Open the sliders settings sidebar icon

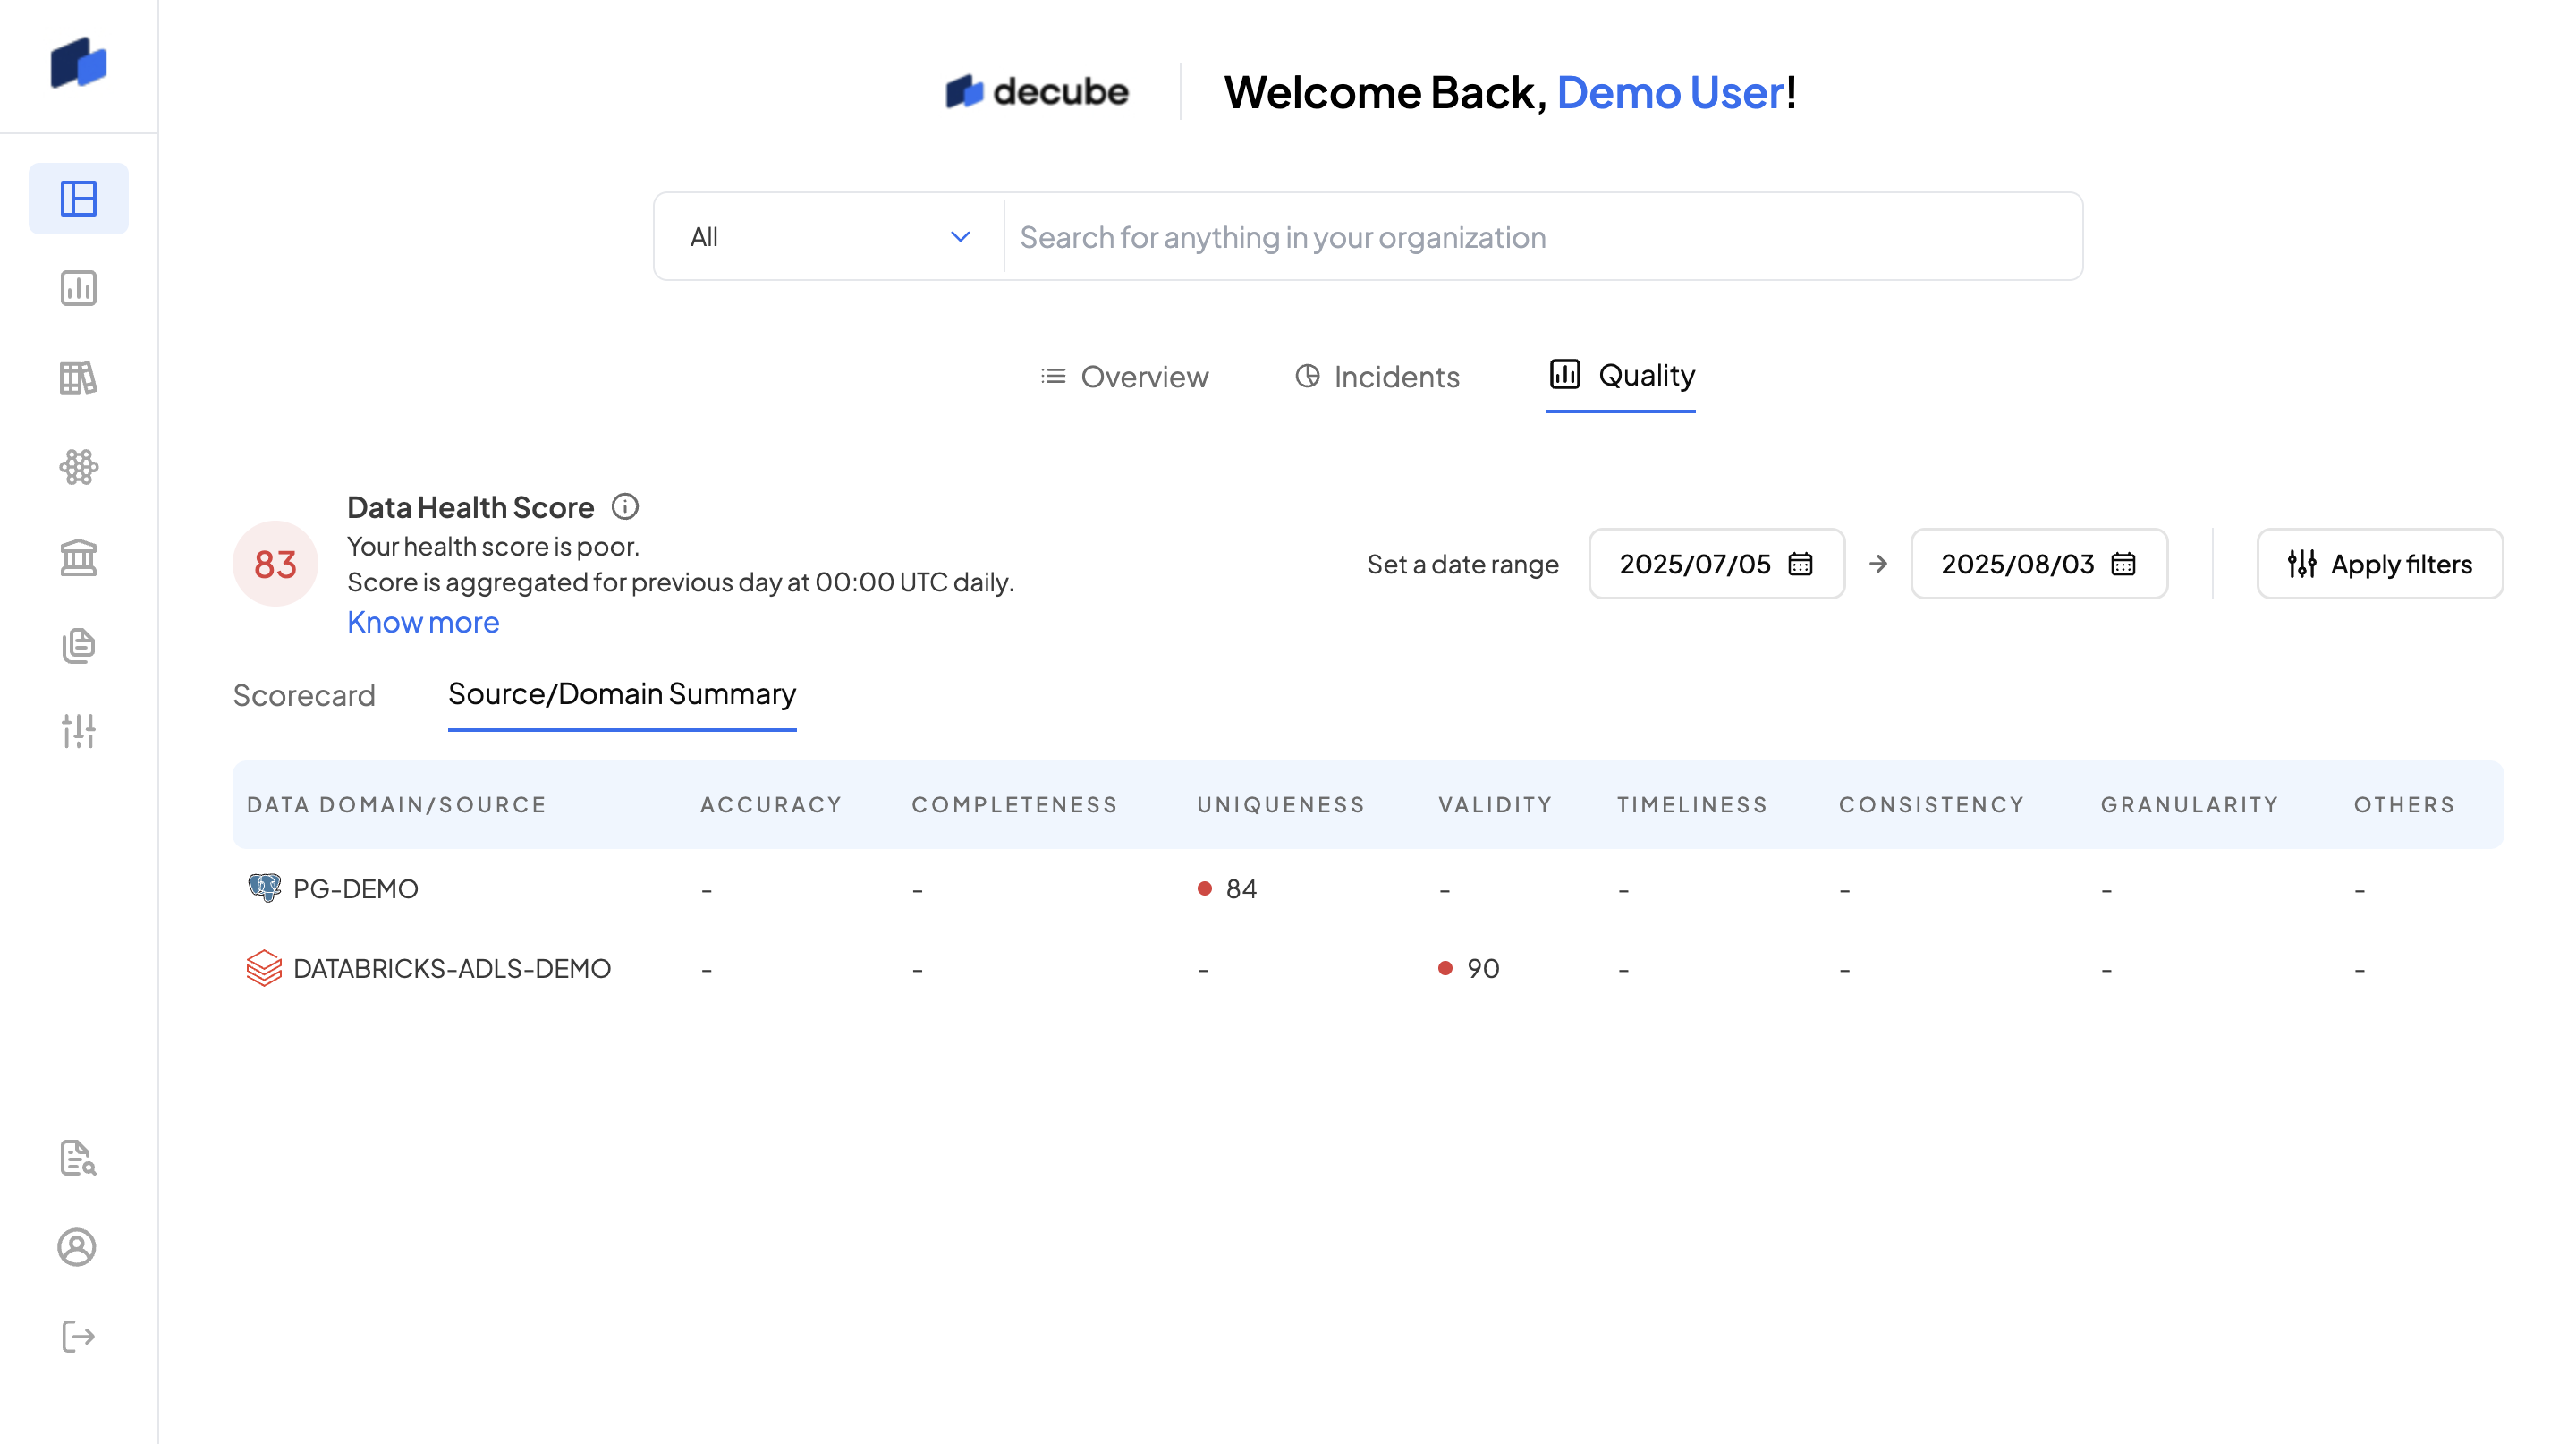pyautogui.click(x=78, y=731)
